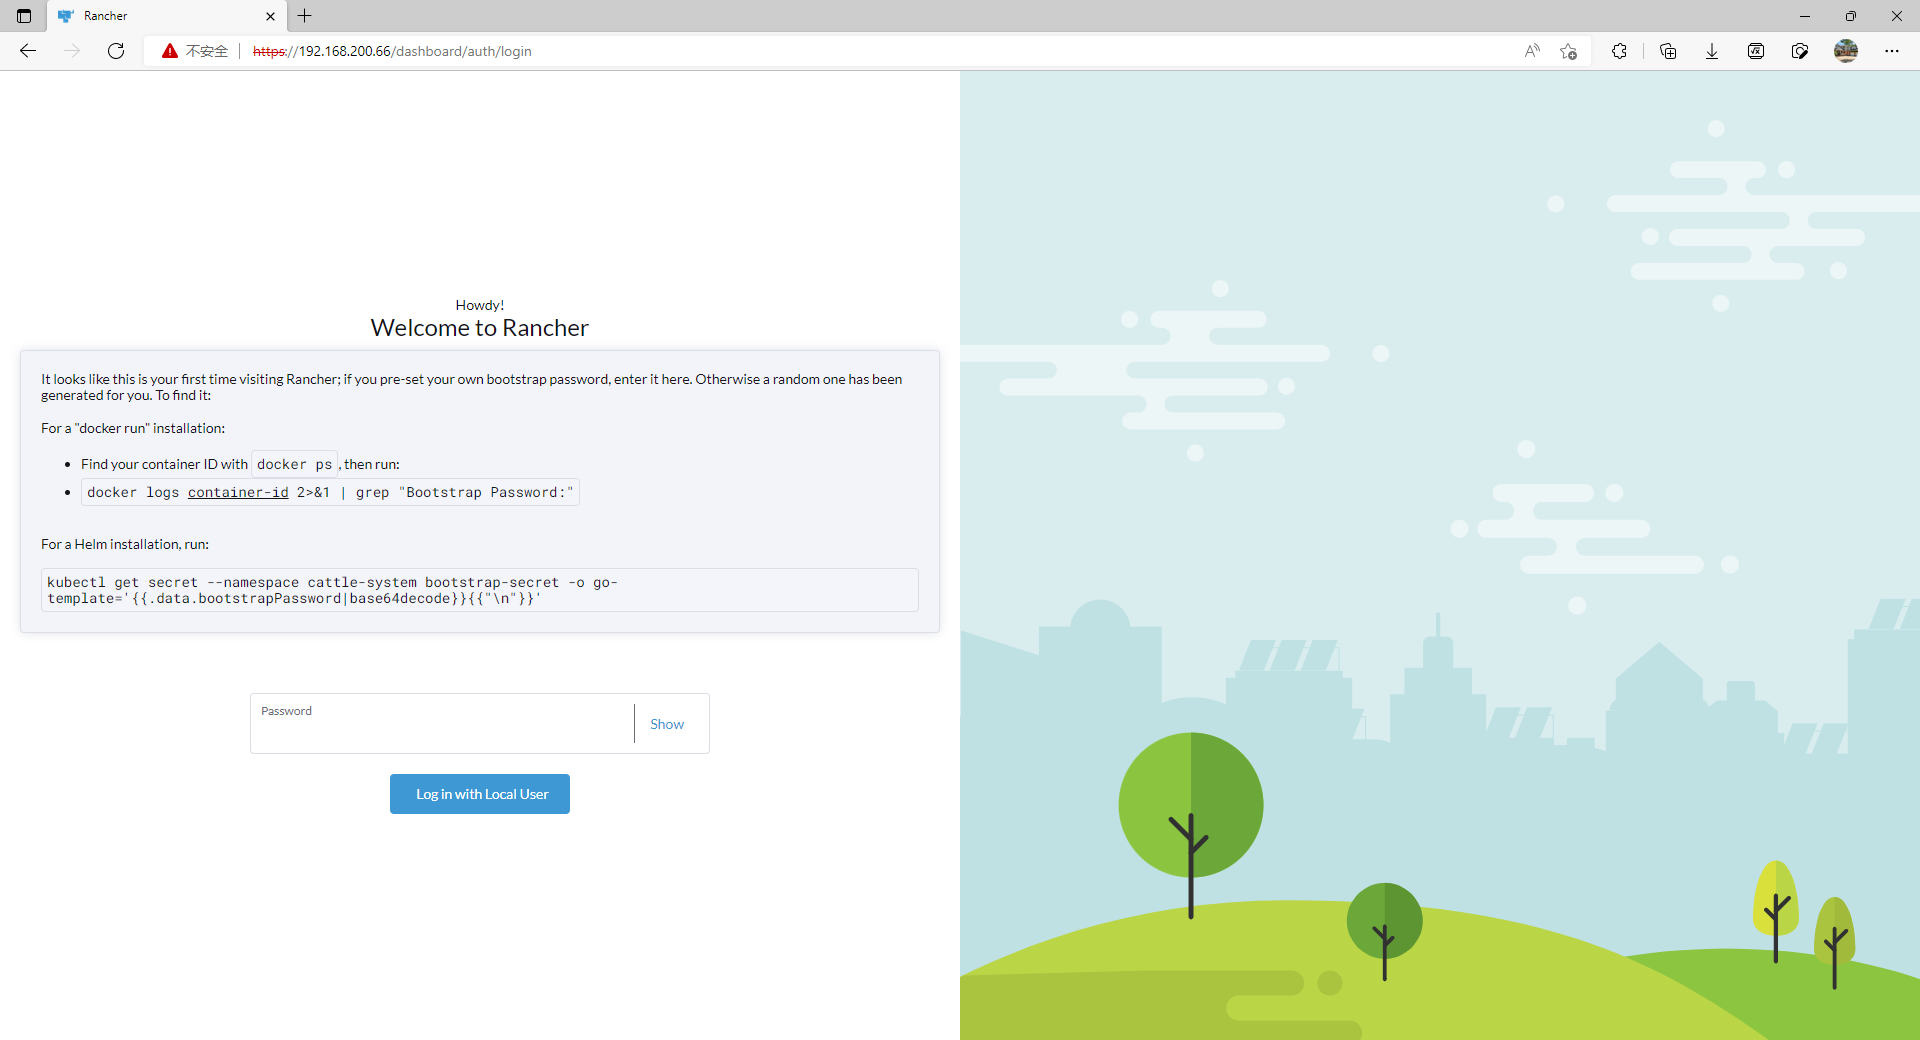Click the address bar URL
This screenshot has height=1040, width=1920.
(392, 51)
